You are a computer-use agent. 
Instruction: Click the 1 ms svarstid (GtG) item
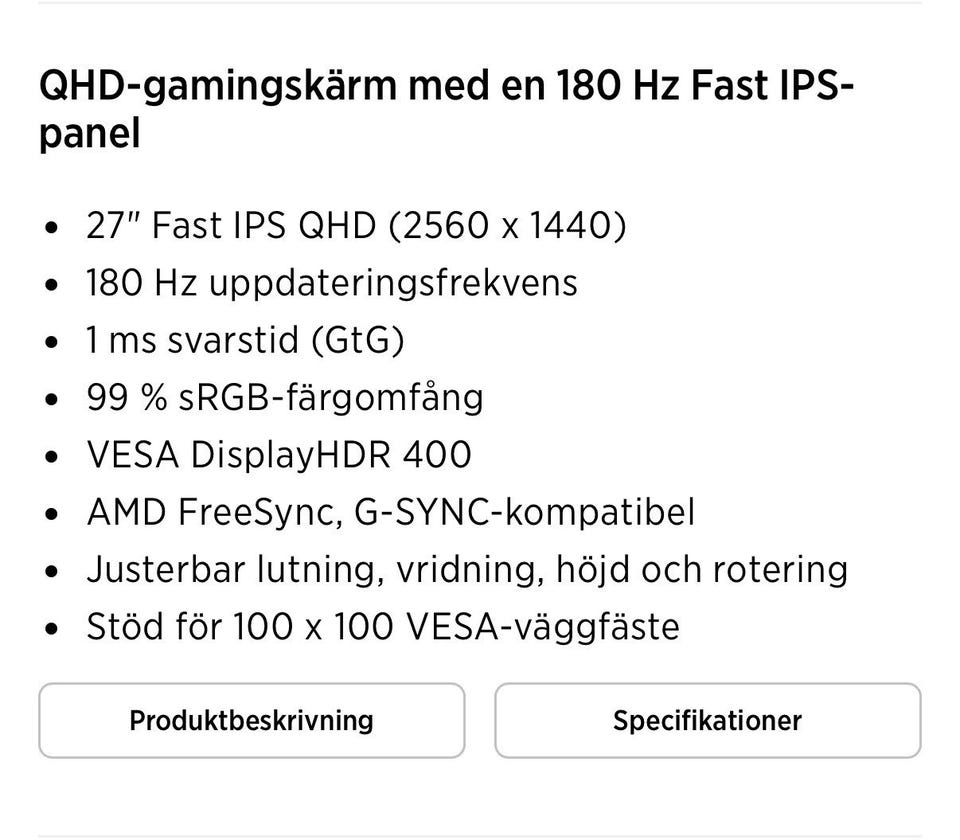245,340
